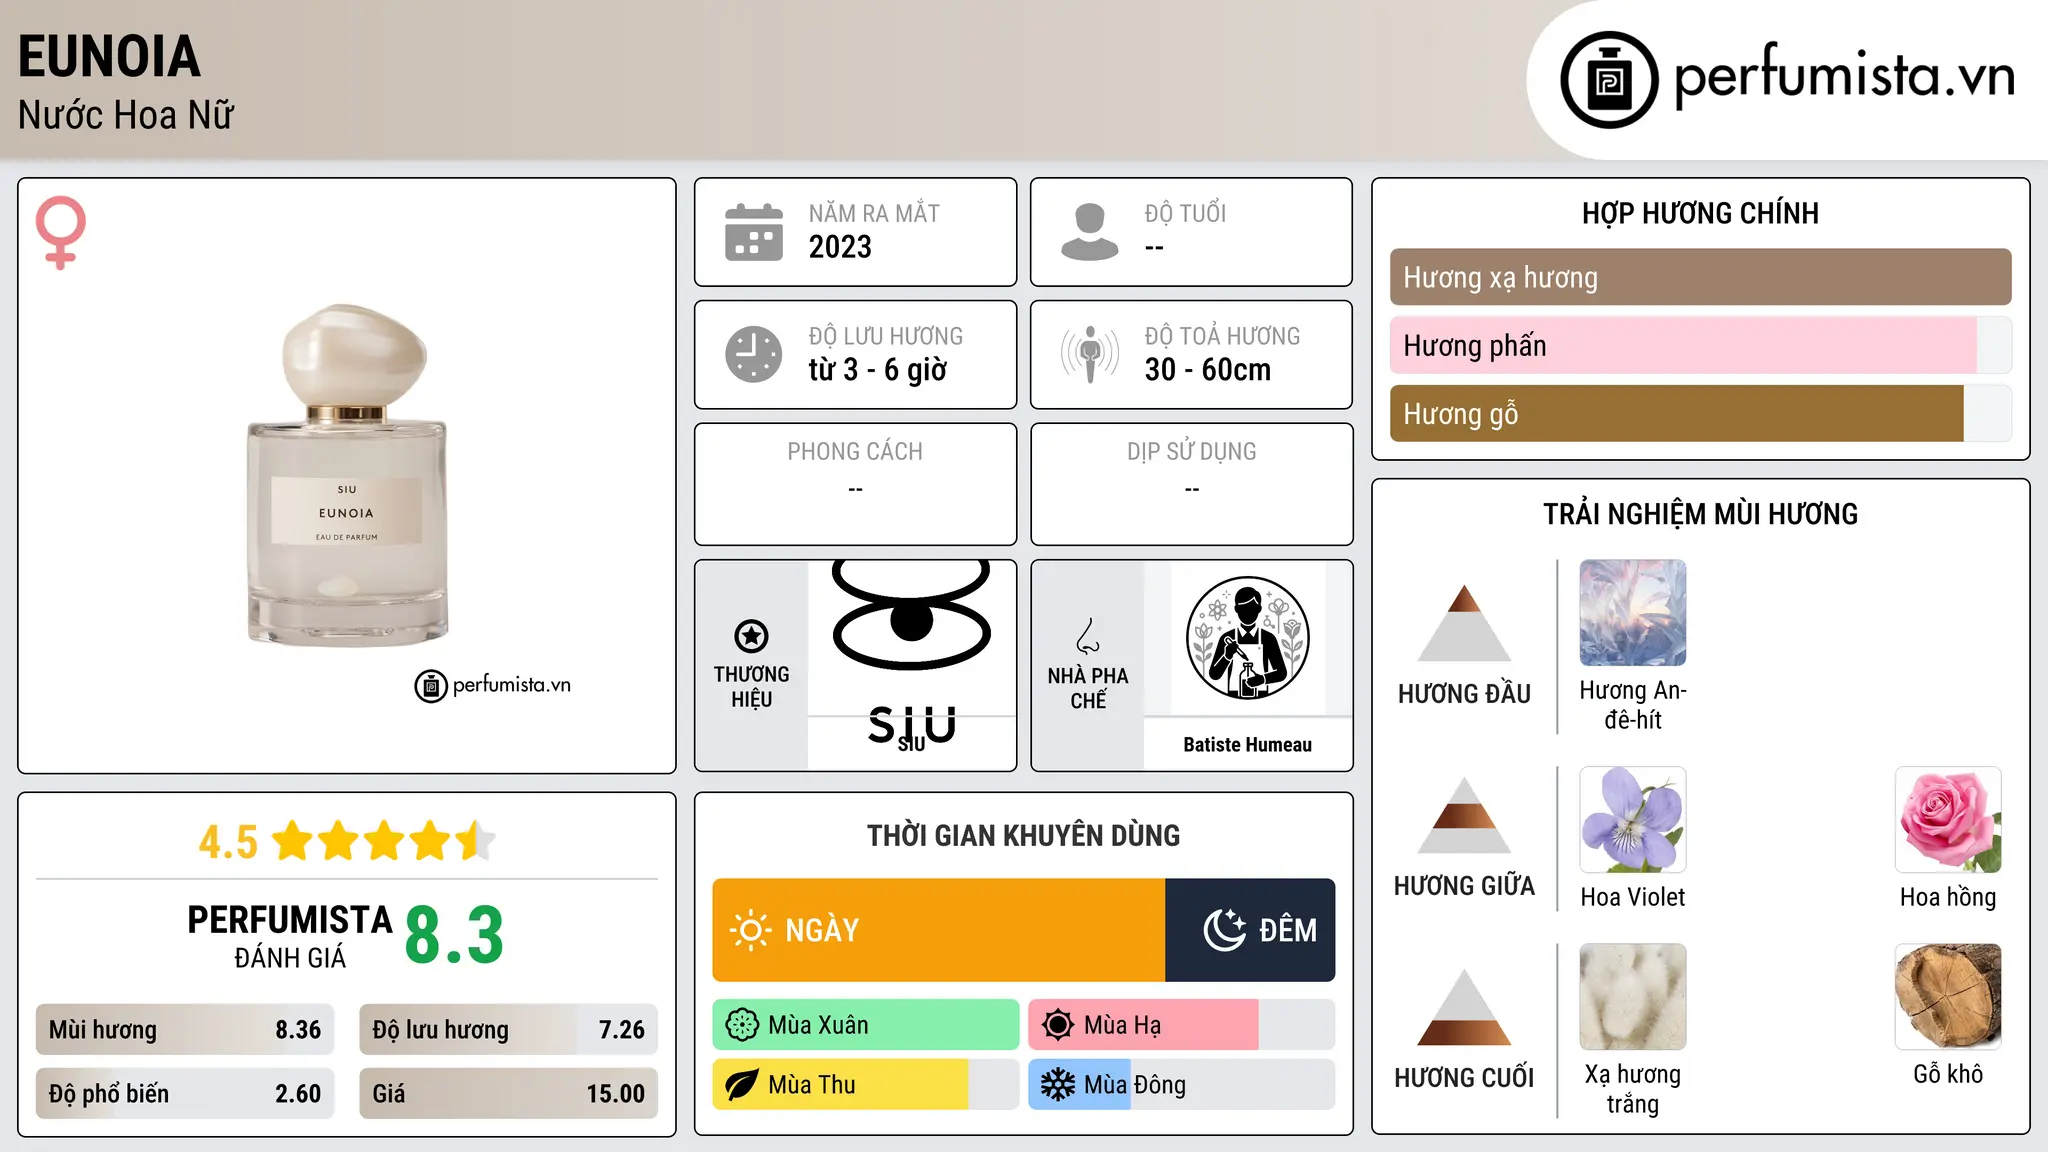This screenshot has width=2048, height=1152.
Task: Click the HỢP HƯƠNG CHÍNH heading
Action: 1700,213
